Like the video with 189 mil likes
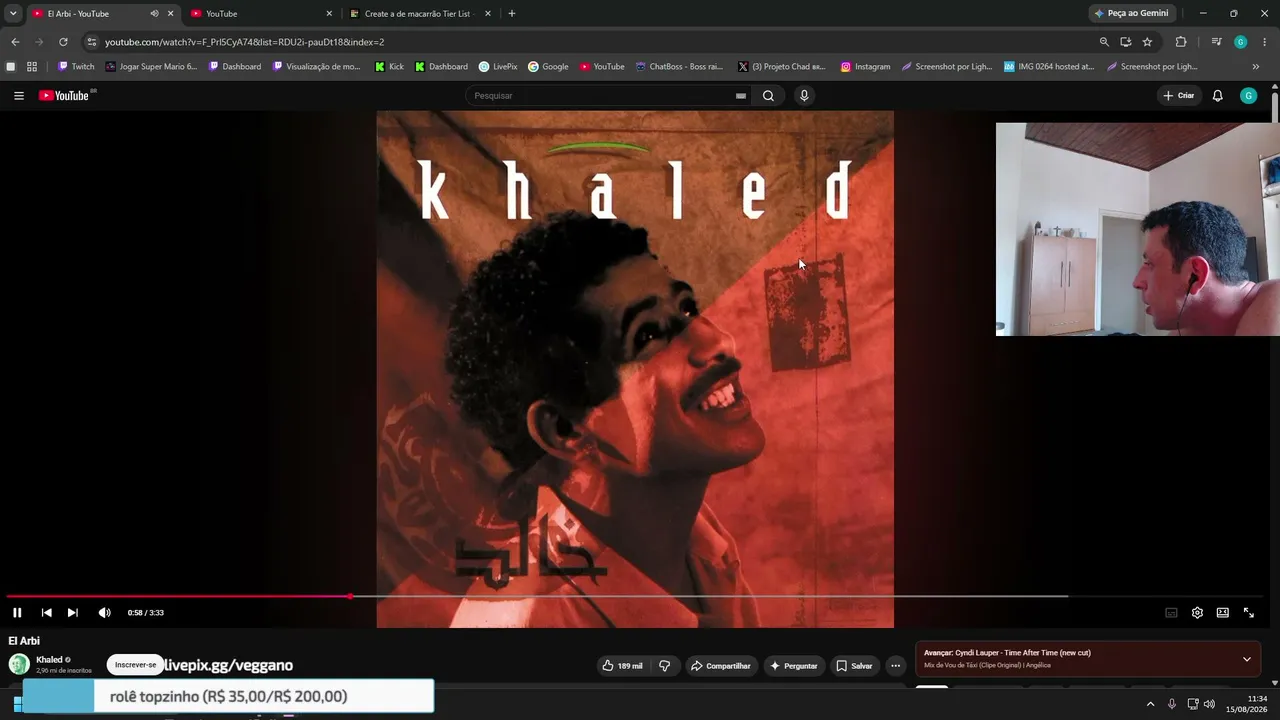 622,666
